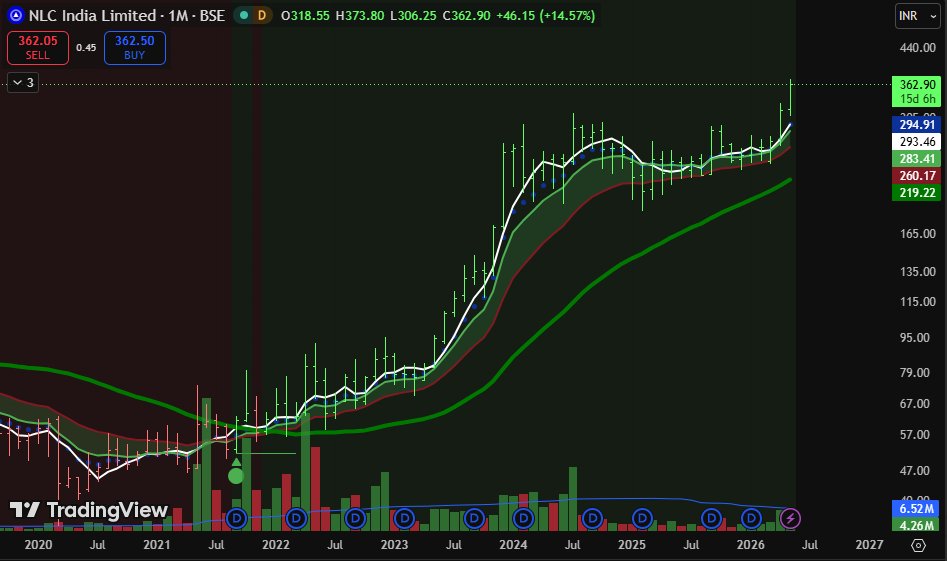Viewport: 947px width, 561px height.
Task: Click dividend D marker just after 2024 label
Action: pos(523,518)
